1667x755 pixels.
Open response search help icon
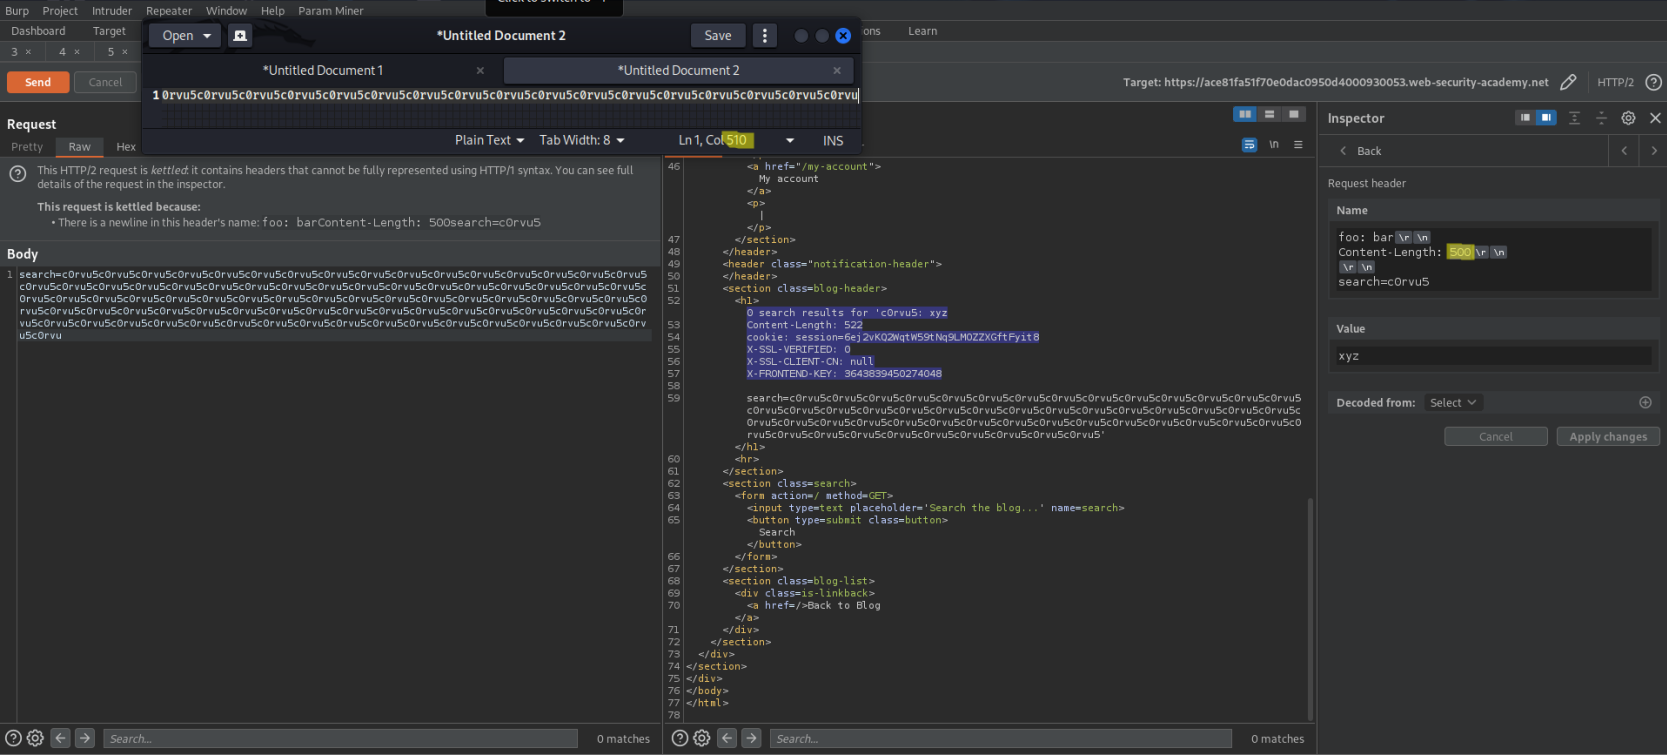pos(680,738)
